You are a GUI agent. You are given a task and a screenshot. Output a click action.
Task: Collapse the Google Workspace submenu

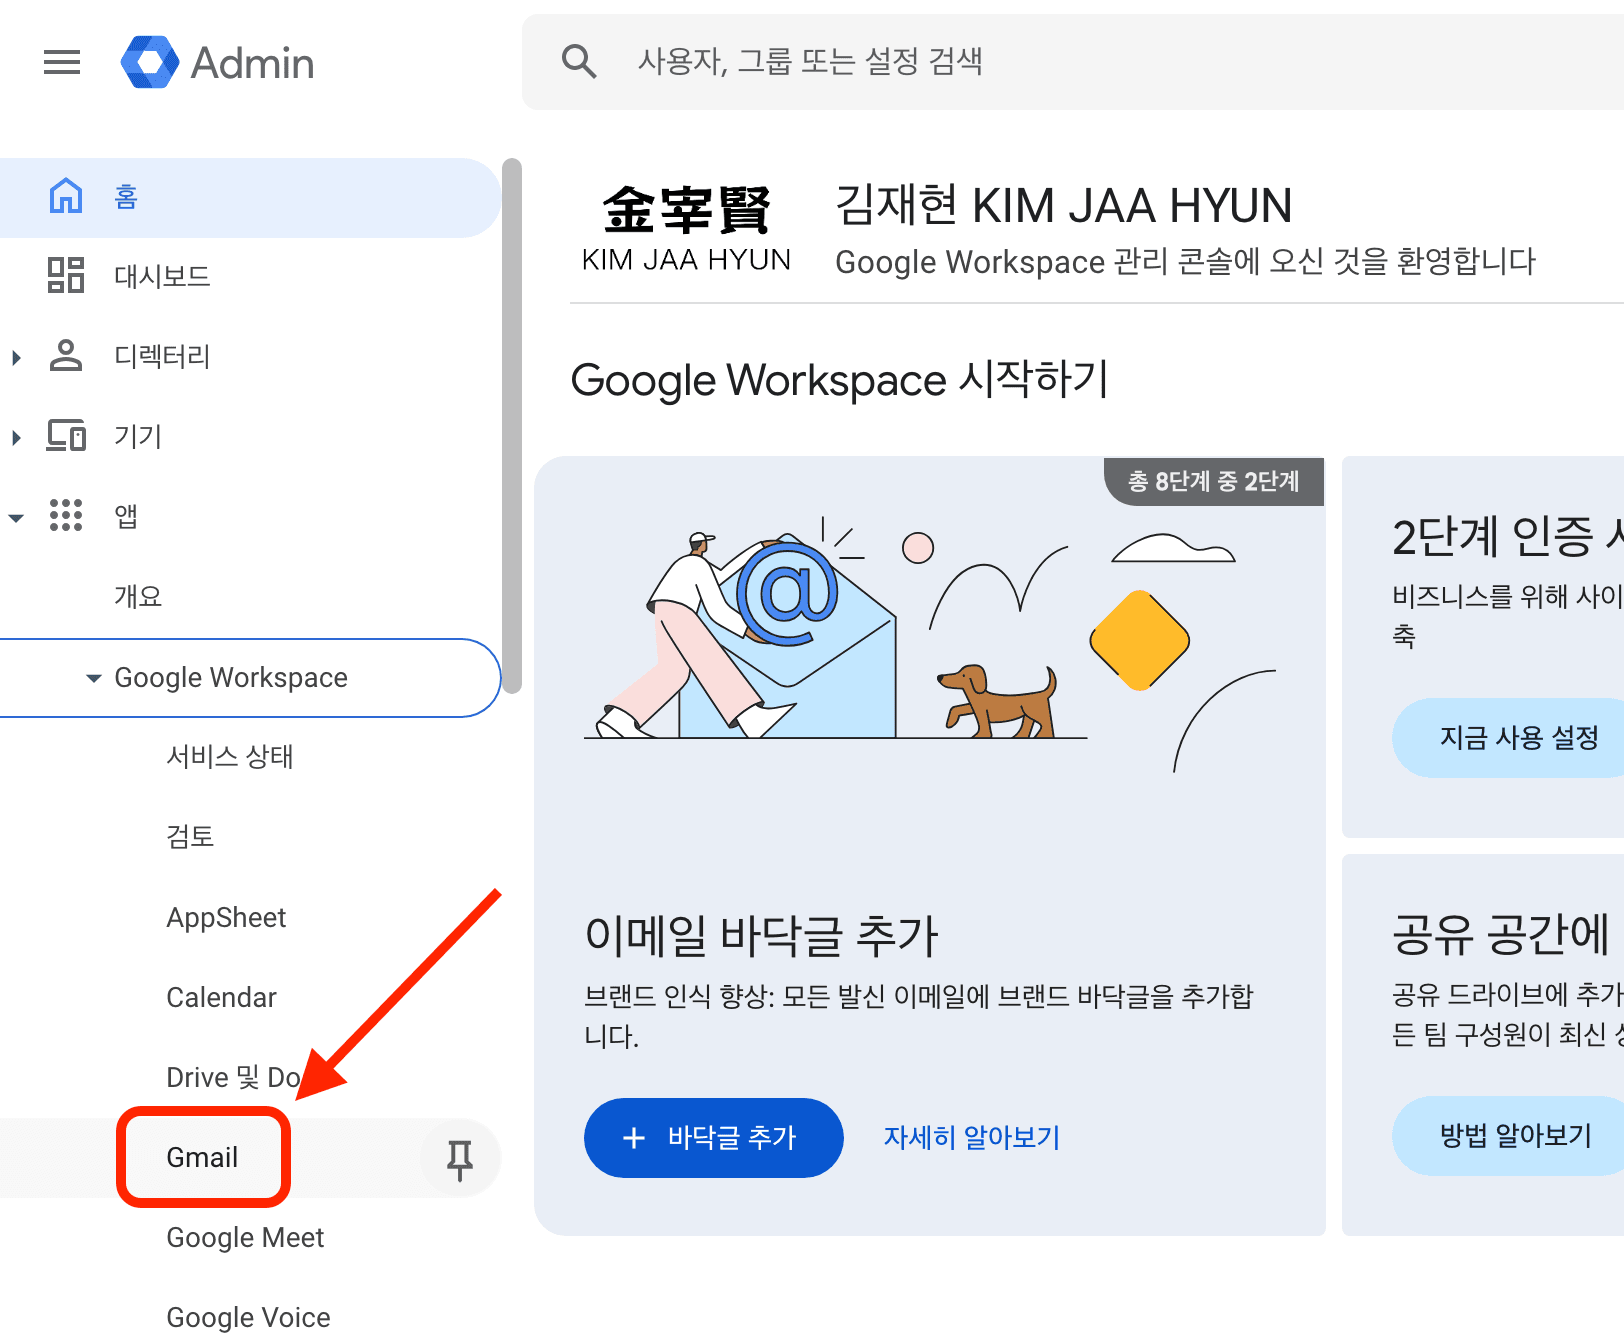[94, 678]
